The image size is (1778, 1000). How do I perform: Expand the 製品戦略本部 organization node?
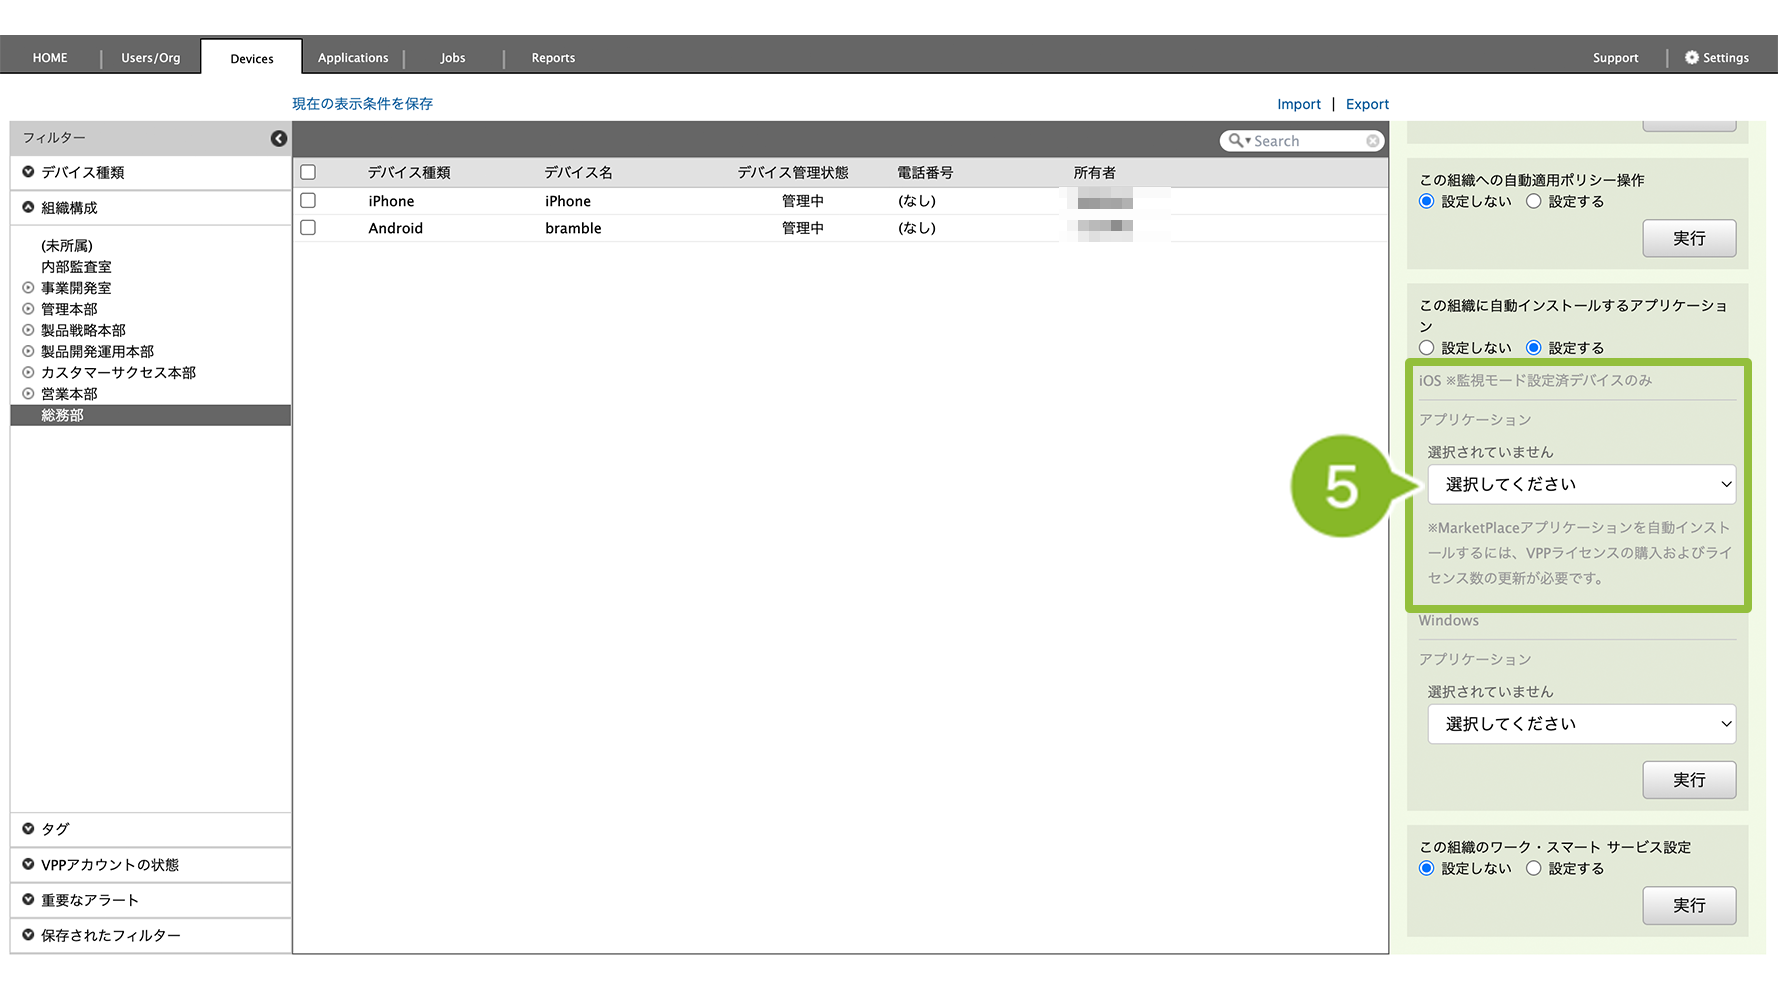[28, 330]
